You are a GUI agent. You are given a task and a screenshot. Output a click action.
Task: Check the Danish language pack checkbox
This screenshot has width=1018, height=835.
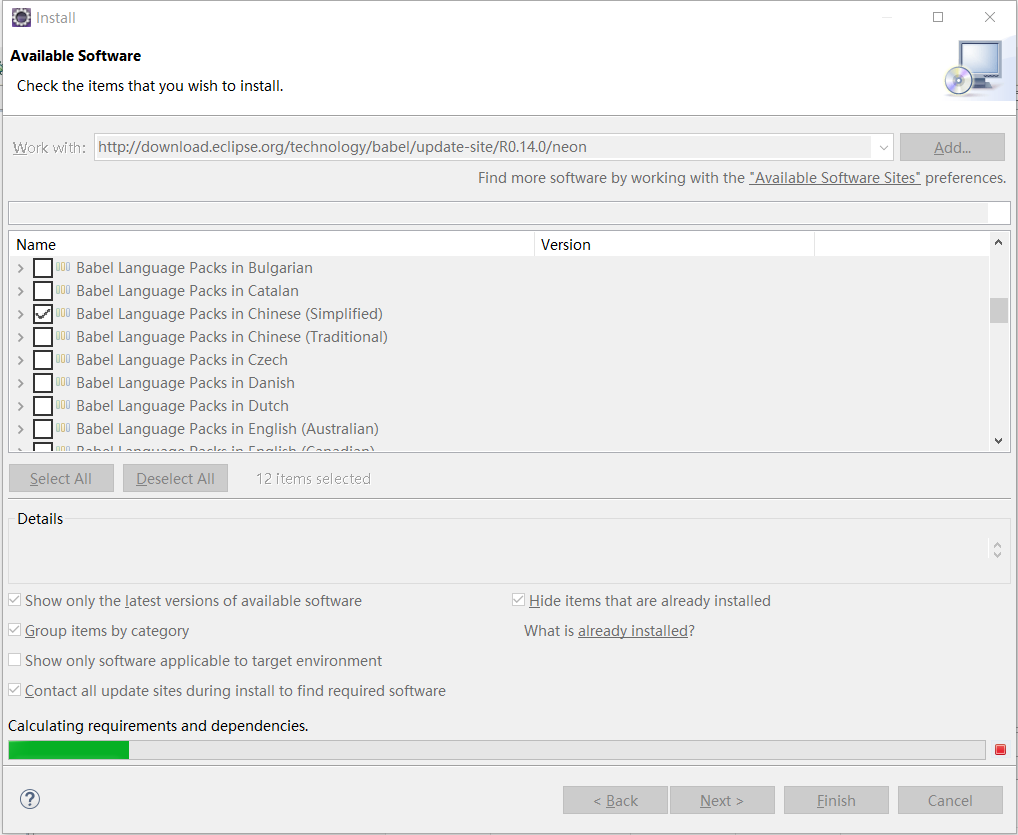point(43,383)
